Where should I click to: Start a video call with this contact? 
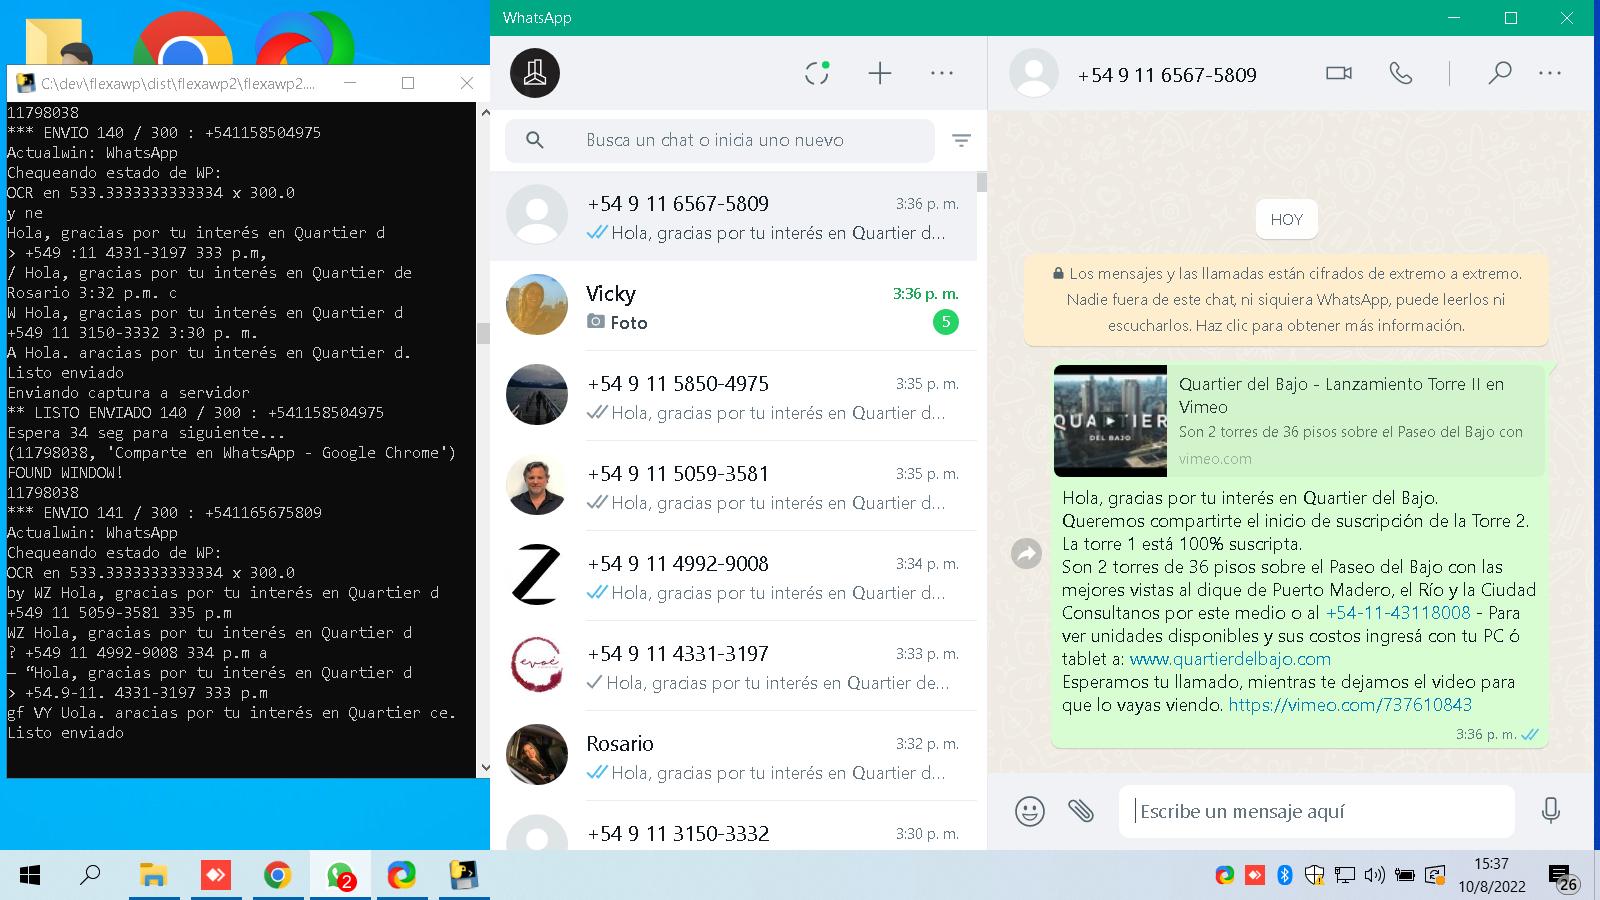click(x=1339, y=73)
